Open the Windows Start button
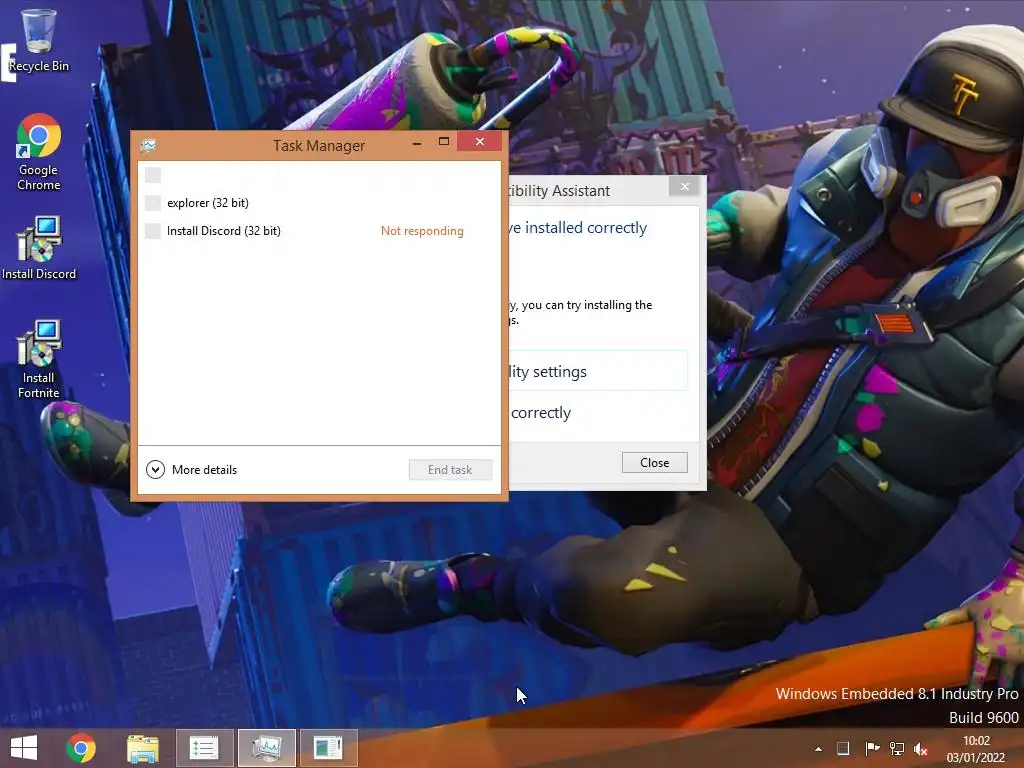Viewport: 1024px width, 768px height. pos(24,748)
